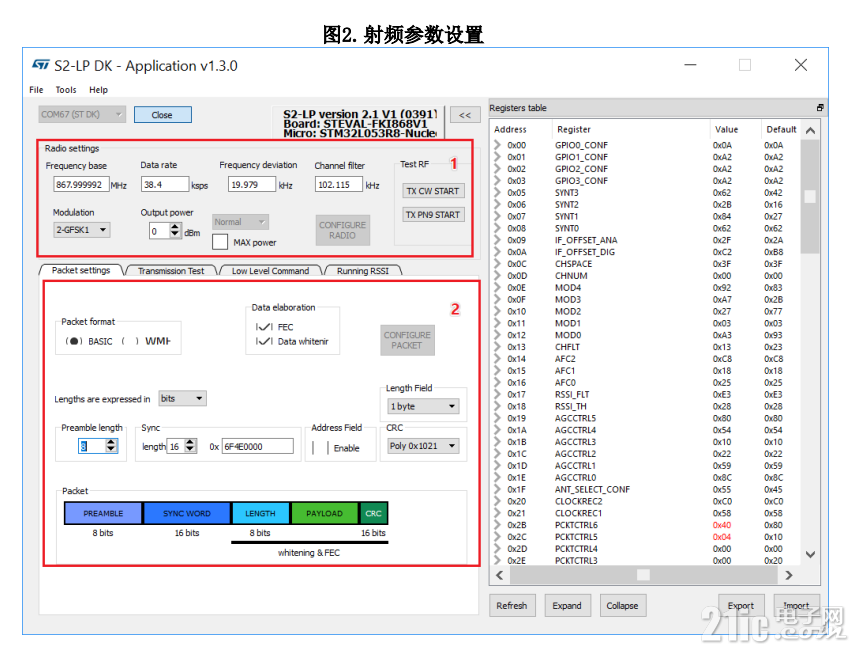Click the Expand registers button
The image size is (855, 649).
point(567,606)
